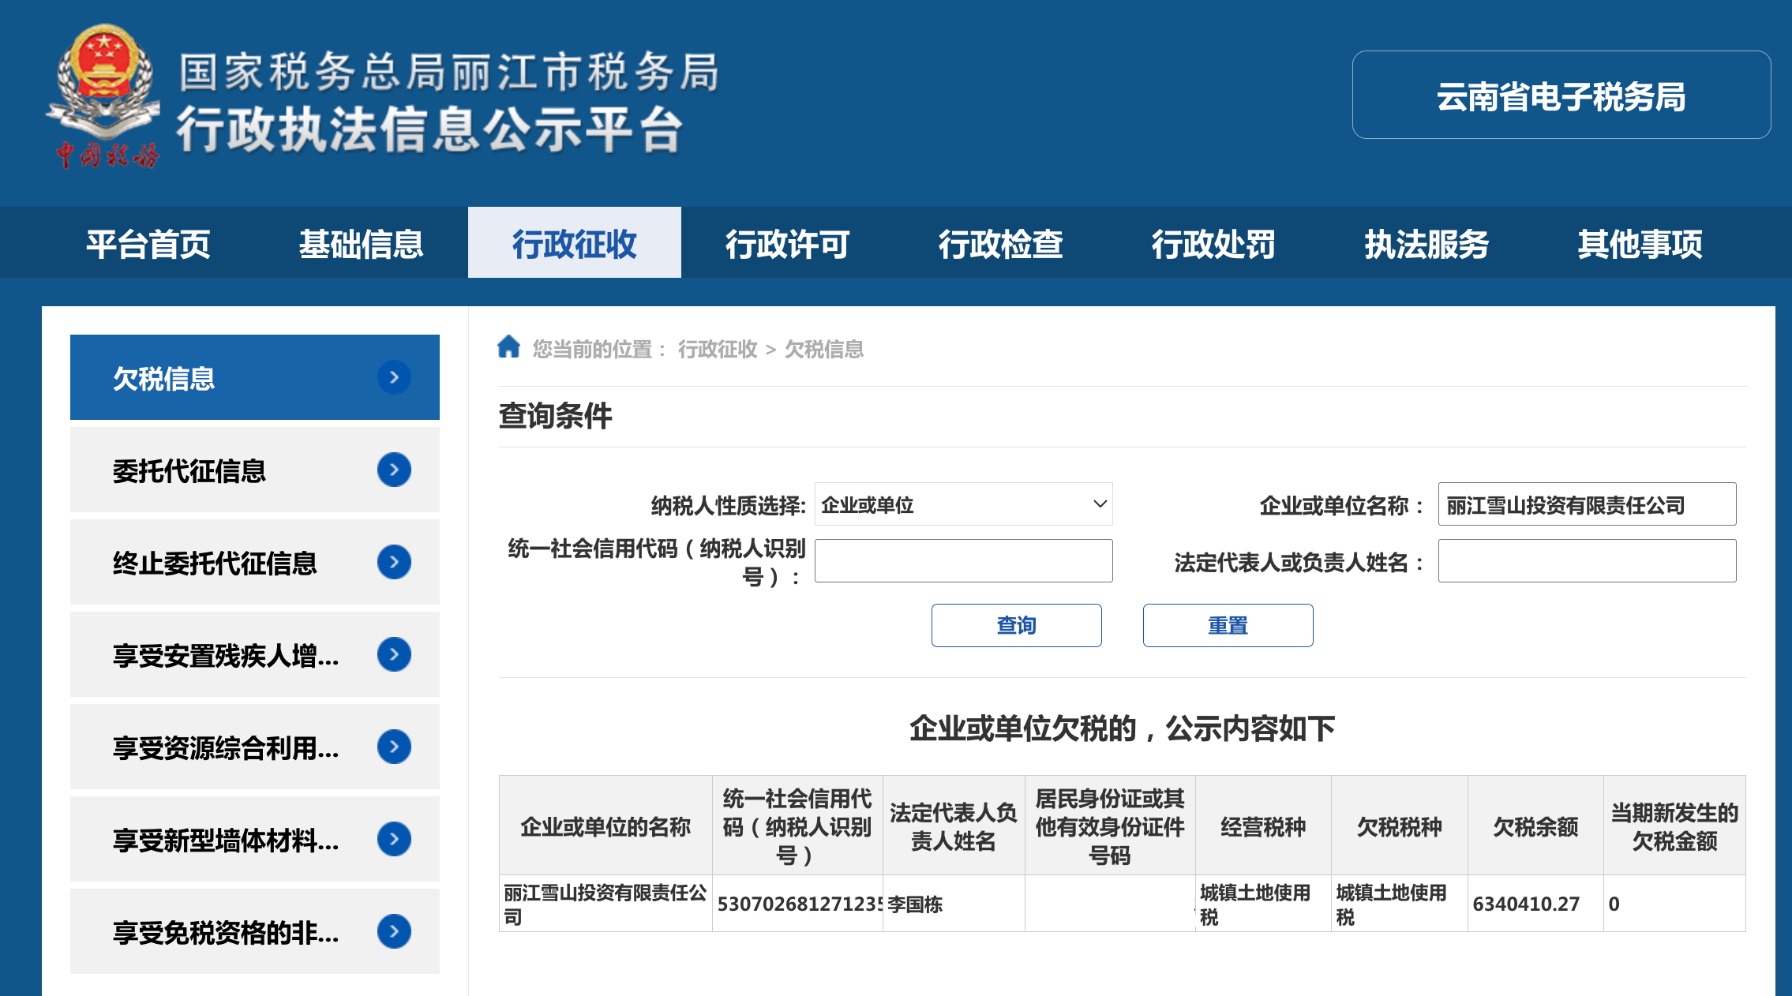Open the 云南省电子税务局 link button
This screenshot has width=1792, height=996.
pos(1560,96)
